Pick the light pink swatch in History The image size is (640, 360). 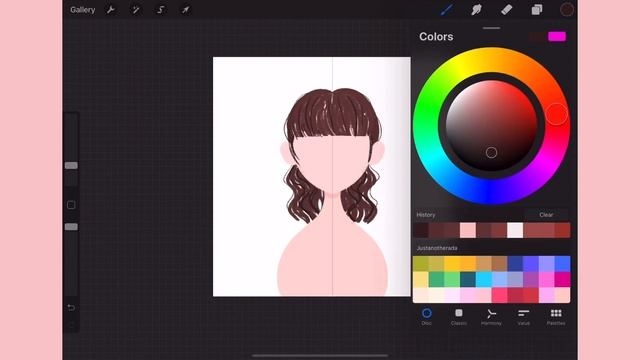[x=468, y=230]
